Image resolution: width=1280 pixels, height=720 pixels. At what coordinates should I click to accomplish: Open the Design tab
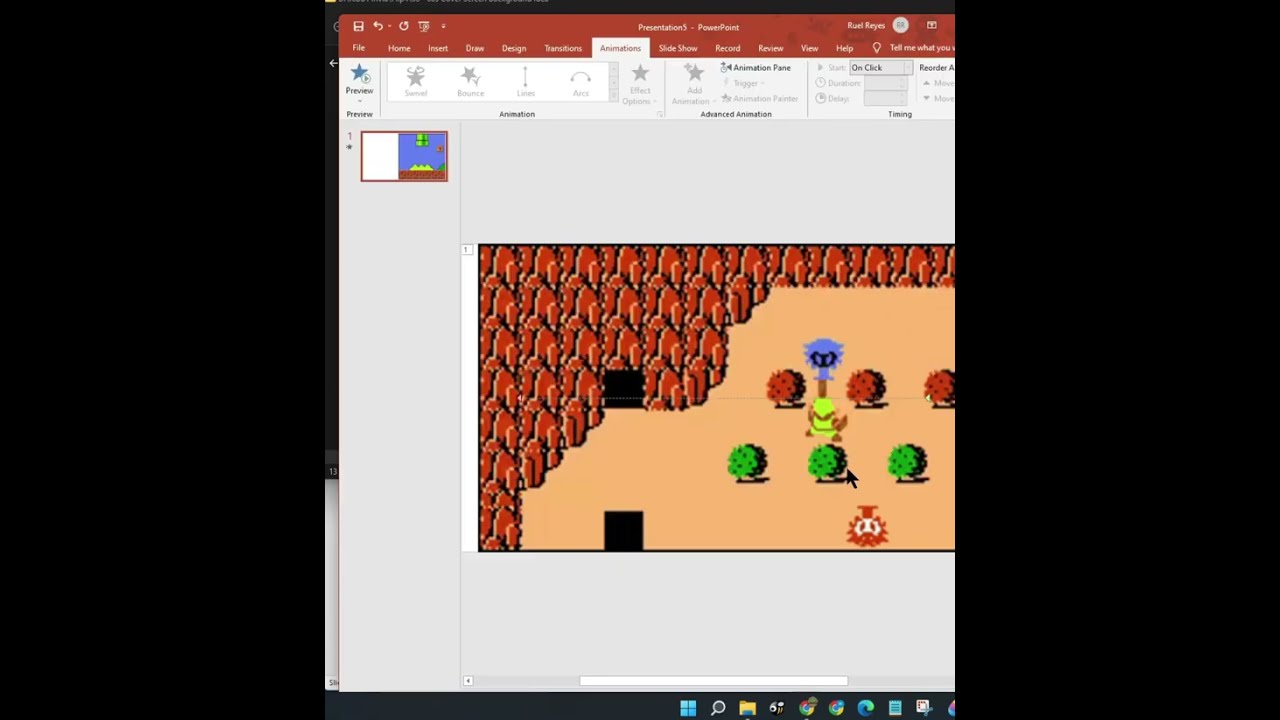[x=514, y=48]
